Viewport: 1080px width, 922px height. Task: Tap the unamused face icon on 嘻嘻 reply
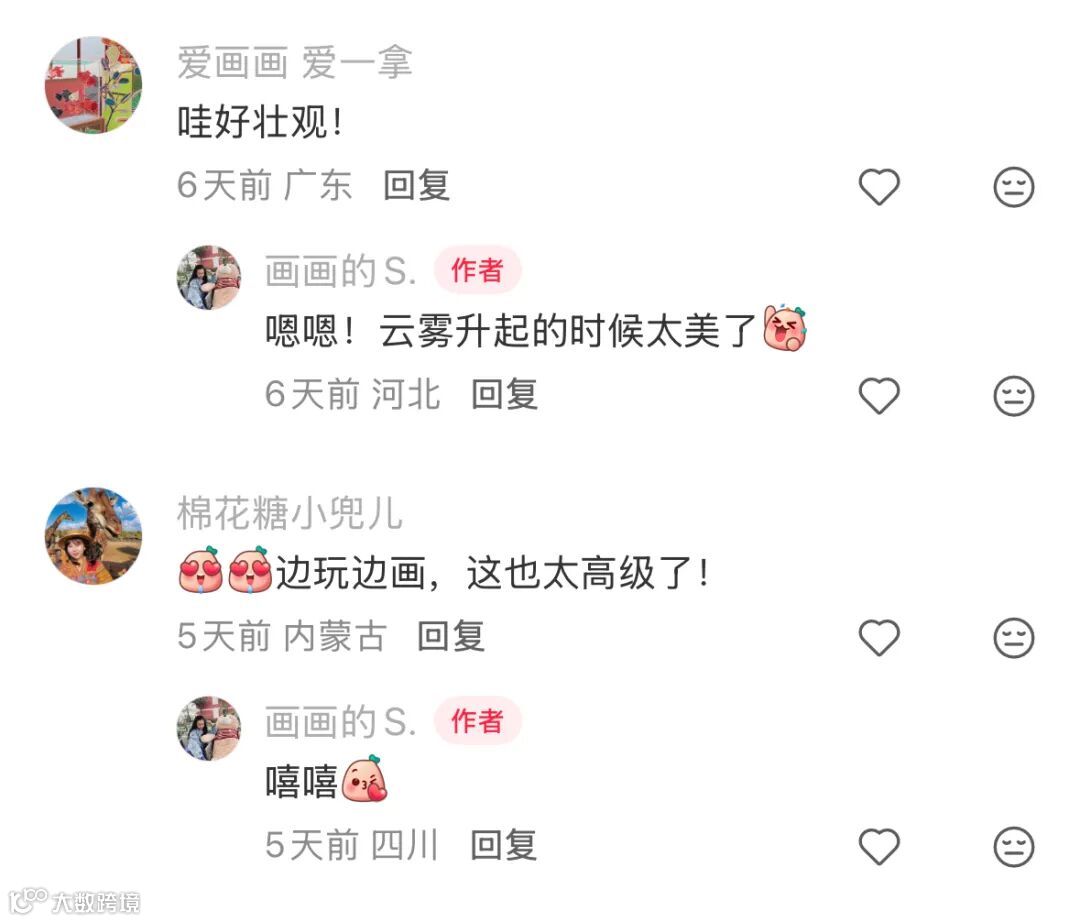(x=1014, y=847)
